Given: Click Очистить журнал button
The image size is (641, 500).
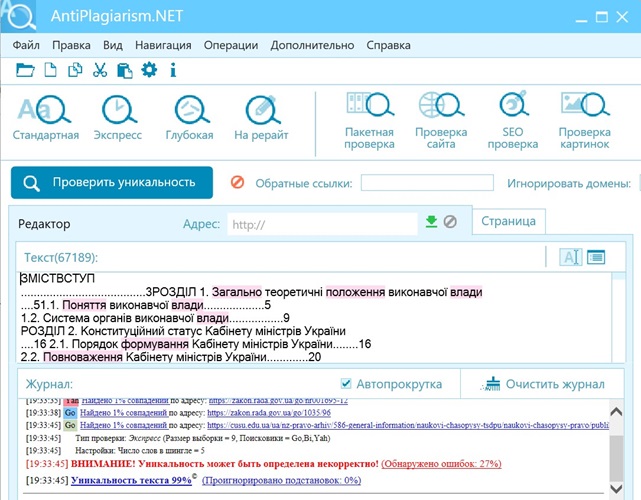Looking at the screenshot, I should pos(543,384).
